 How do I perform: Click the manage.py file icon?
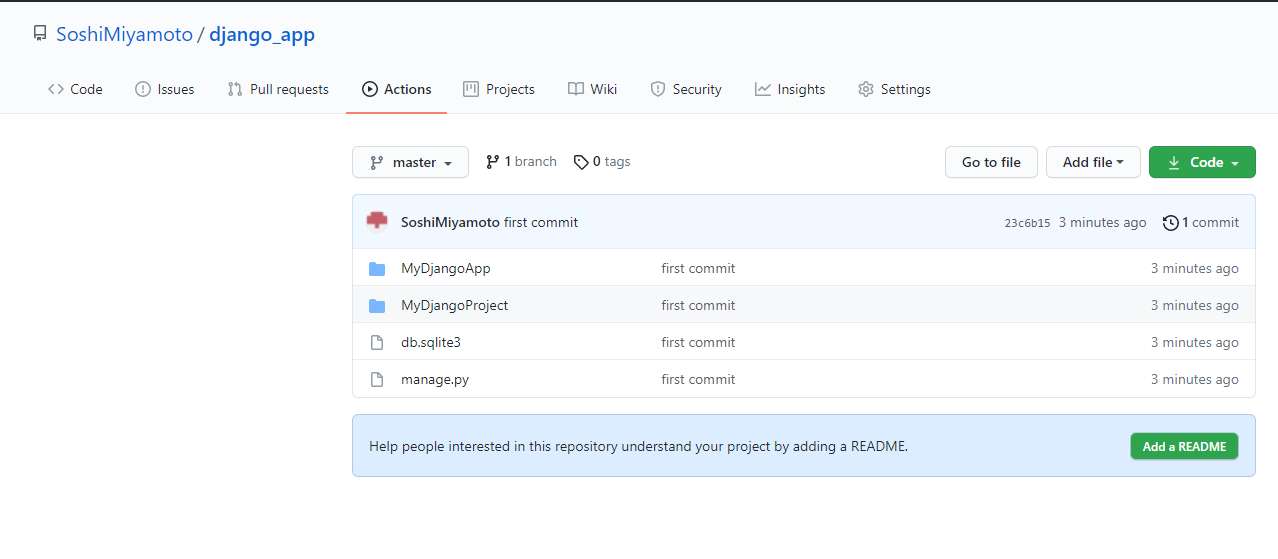377,379
